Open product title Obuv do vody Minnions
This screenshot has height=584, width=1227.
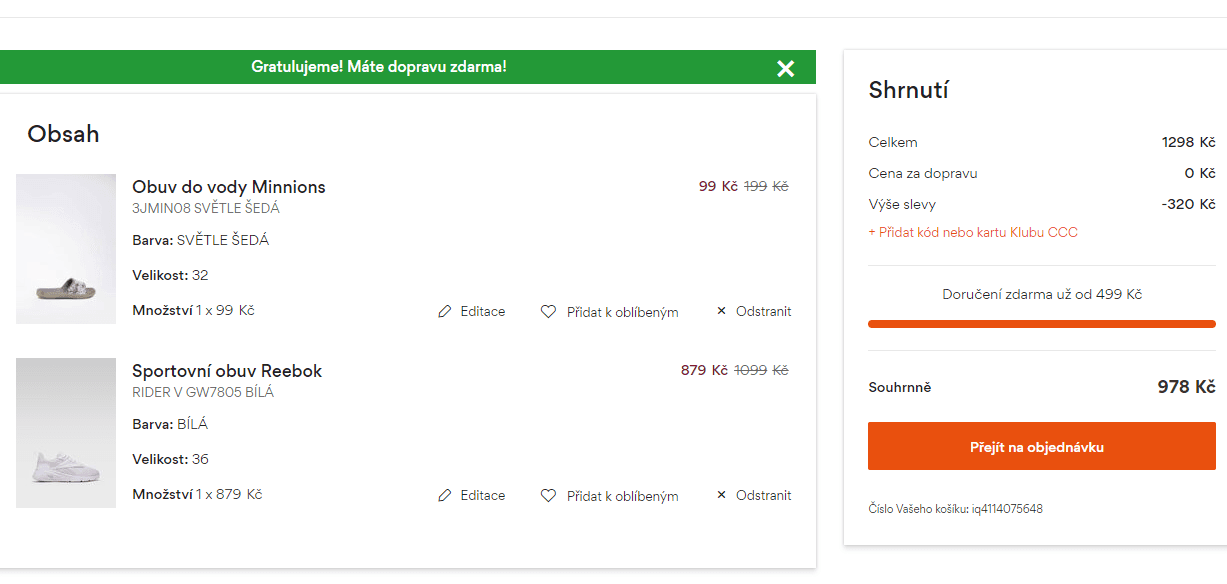[x=229, y=187]
